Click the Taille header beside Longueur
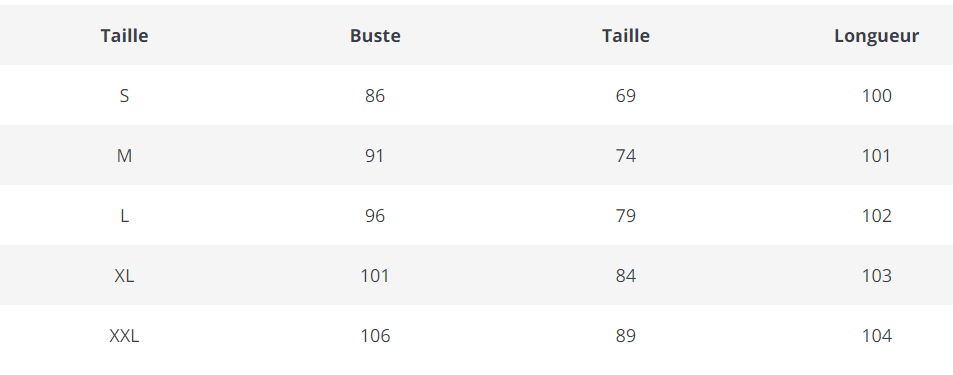 [626, 36]
